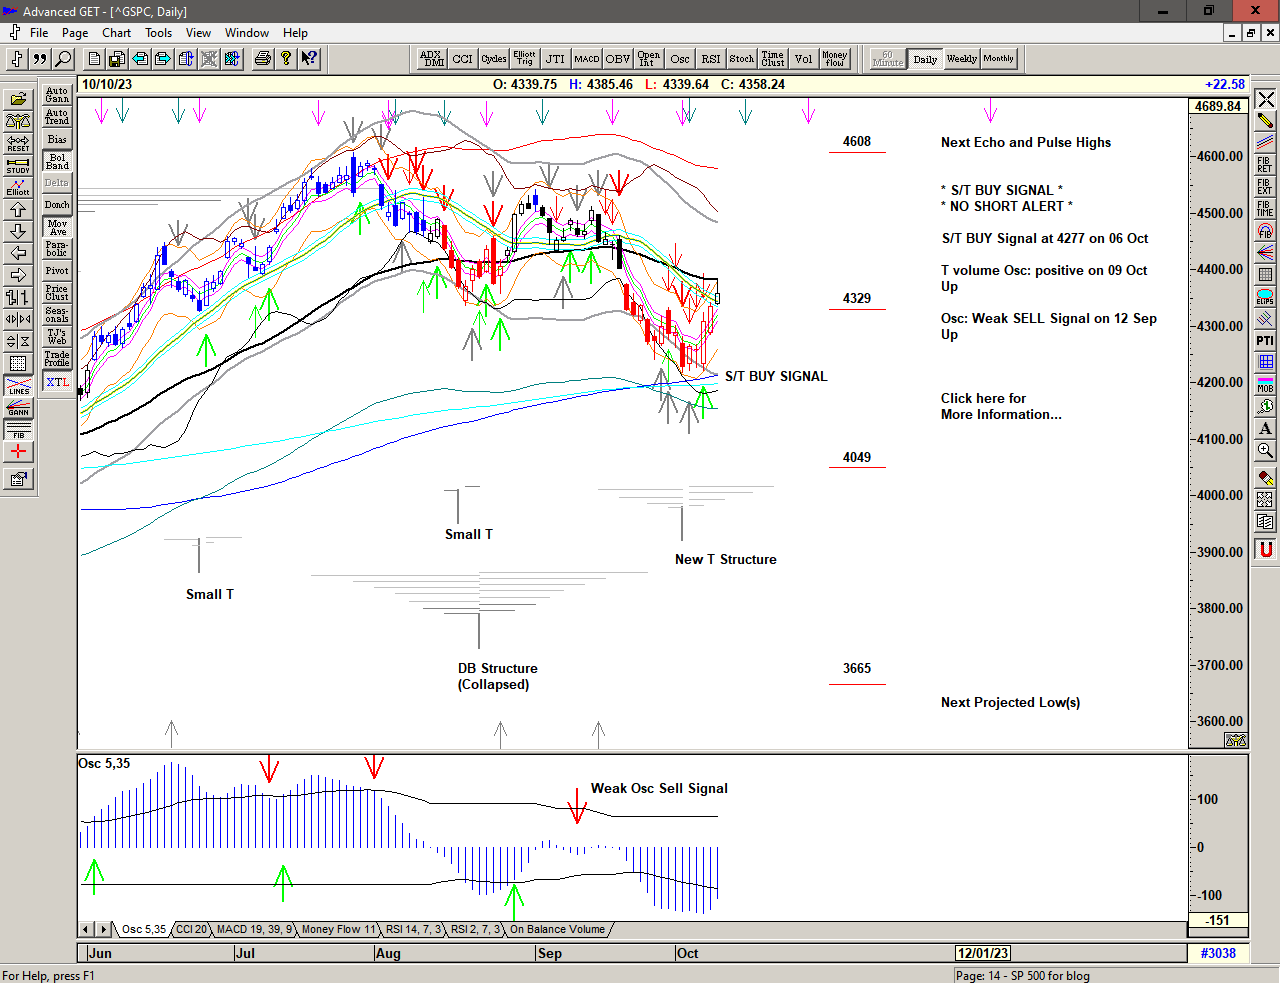Click the RSI indicator button
The image size is (1280, 983).
[710, 59]
